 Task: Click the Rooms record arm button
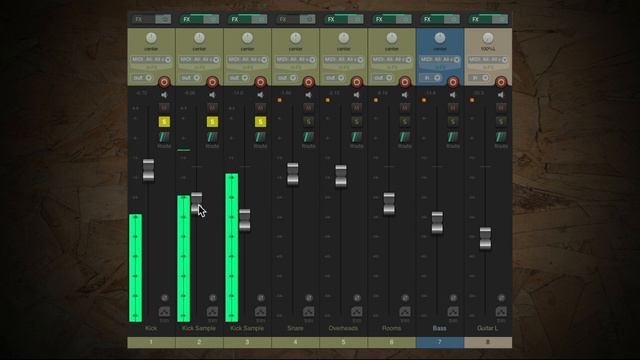[405, 82]
